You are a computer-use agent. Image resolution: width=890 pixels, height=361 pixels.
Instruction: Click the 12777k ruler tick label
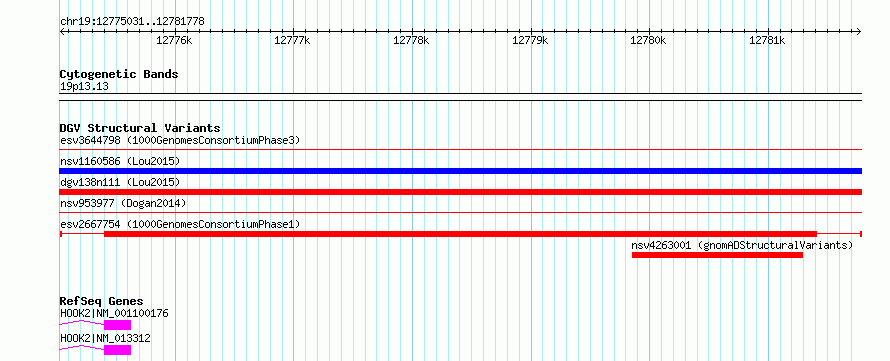click(x=292, y=40)
